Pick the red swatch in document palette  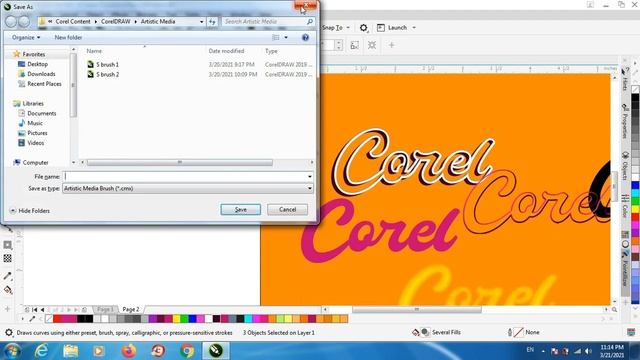(x=57, y=318)
